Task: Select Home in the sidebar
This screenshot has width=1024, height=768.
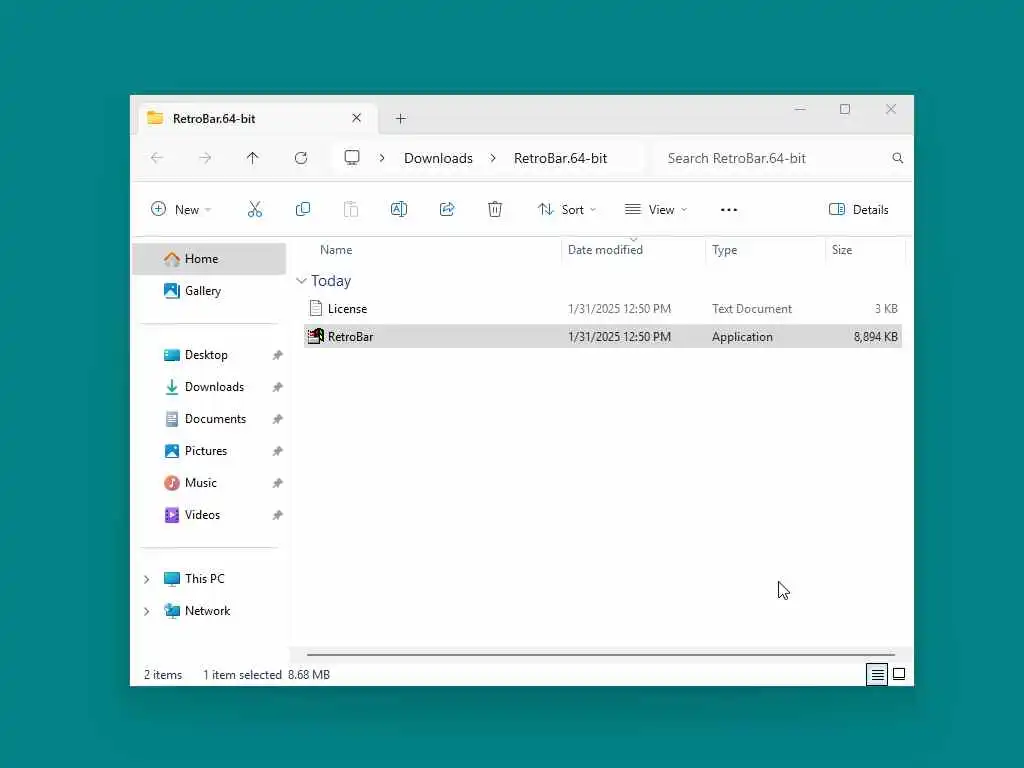Action: pyautogui.click(x=210, y=259)
